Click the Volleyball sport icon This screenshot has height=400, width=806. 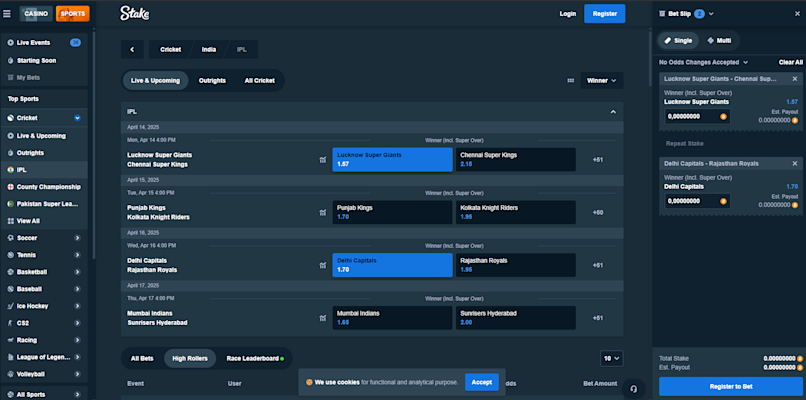[x=11, y=374]
